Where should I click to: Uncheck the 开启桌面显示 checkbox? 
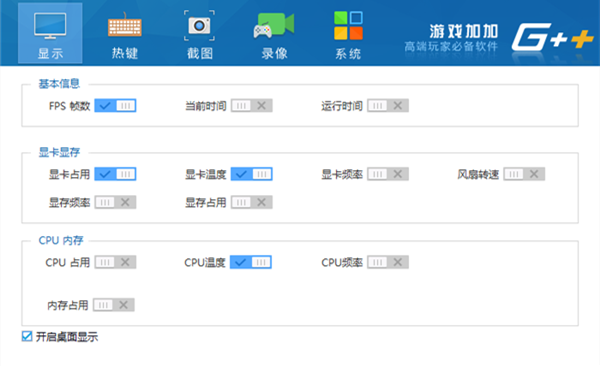click(27, 337)
